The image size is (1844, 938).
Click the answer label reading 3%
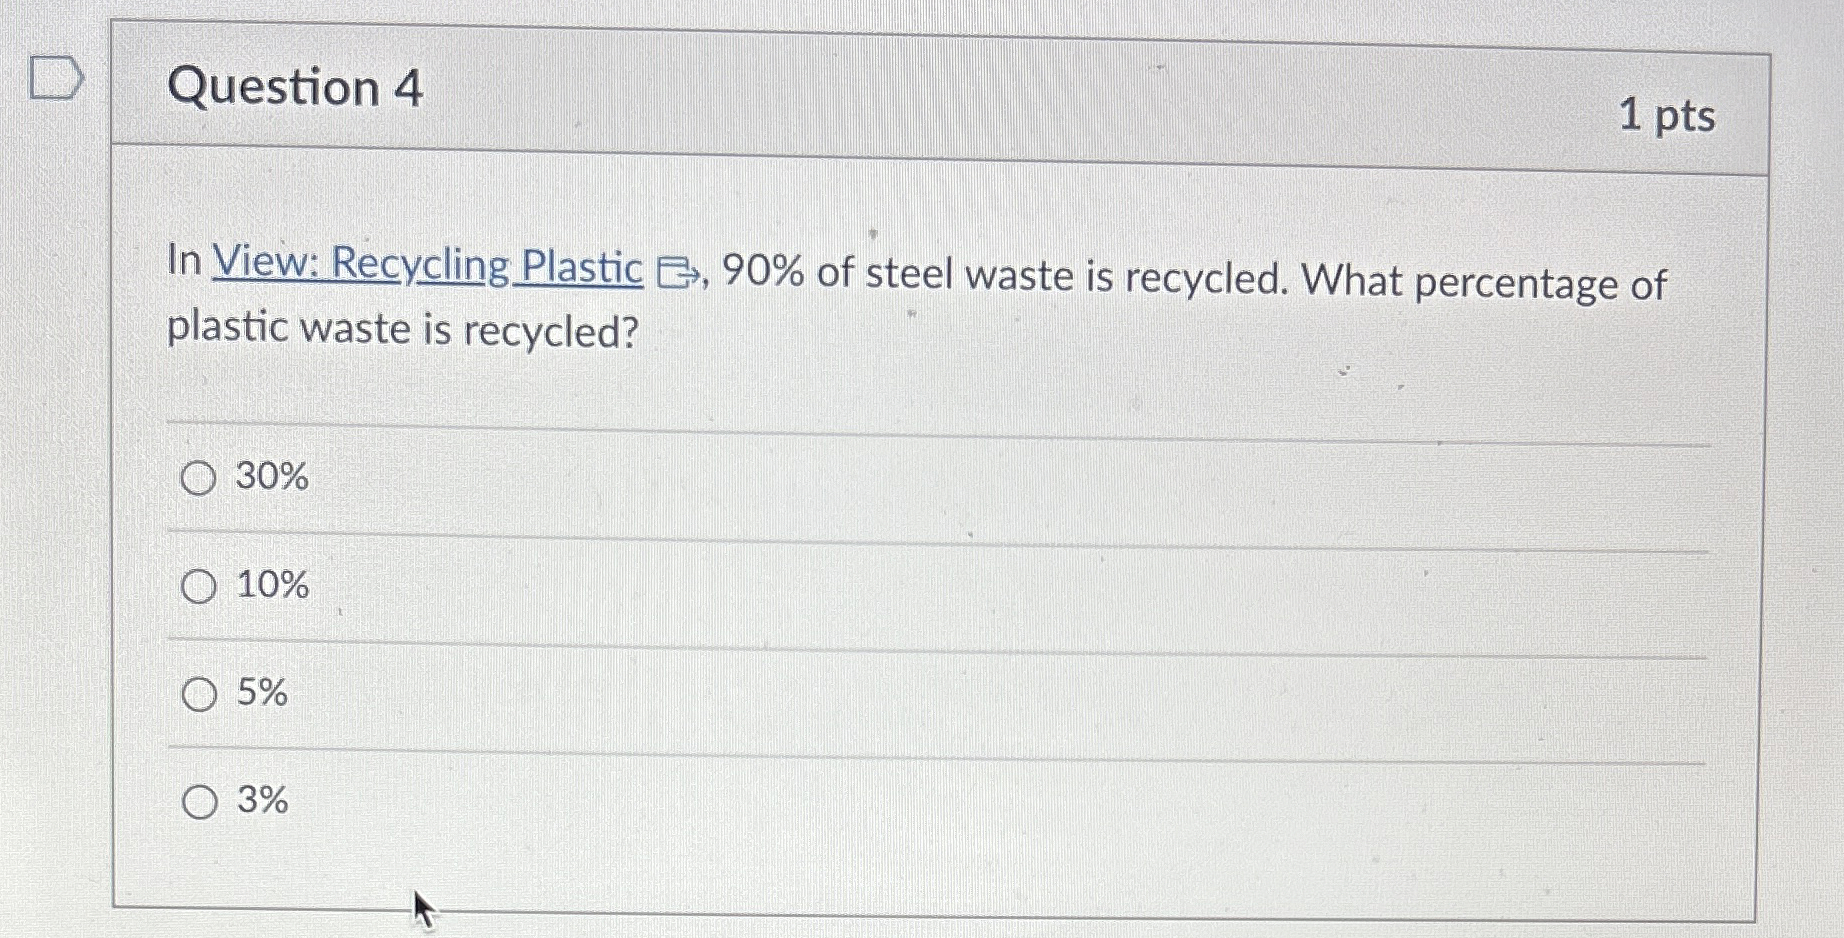click(x=263, y=801)
